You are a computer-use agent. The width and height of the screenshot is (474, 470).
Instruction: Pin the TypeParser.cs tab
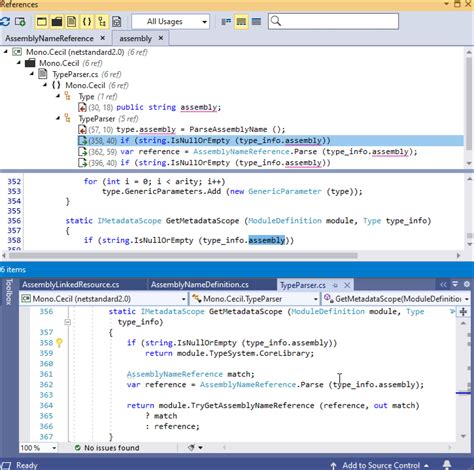point(335,286)
